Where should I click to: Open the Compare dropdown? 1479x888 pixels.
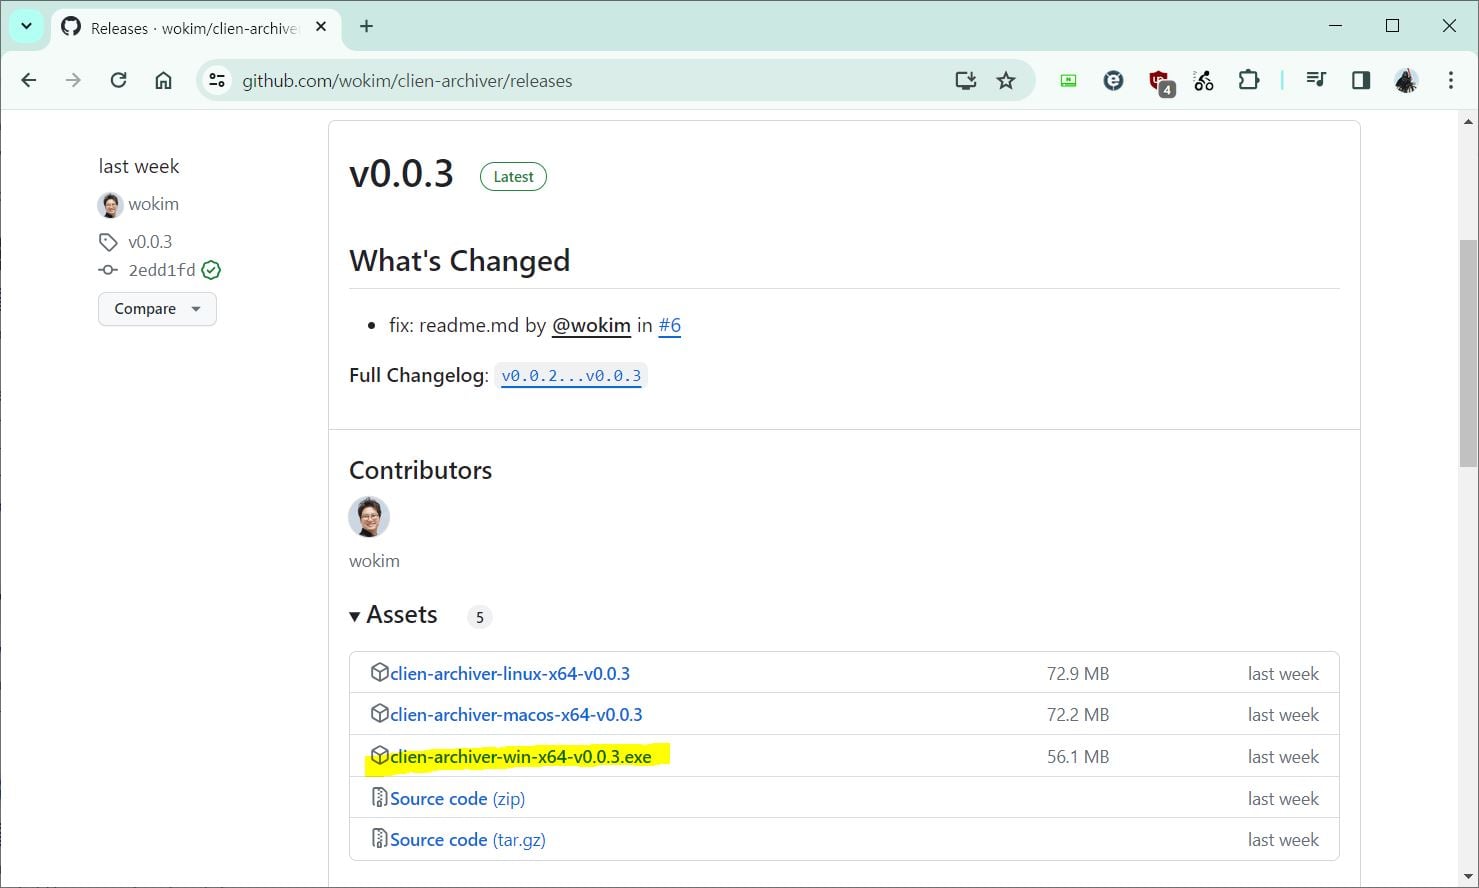pos(157,309)
